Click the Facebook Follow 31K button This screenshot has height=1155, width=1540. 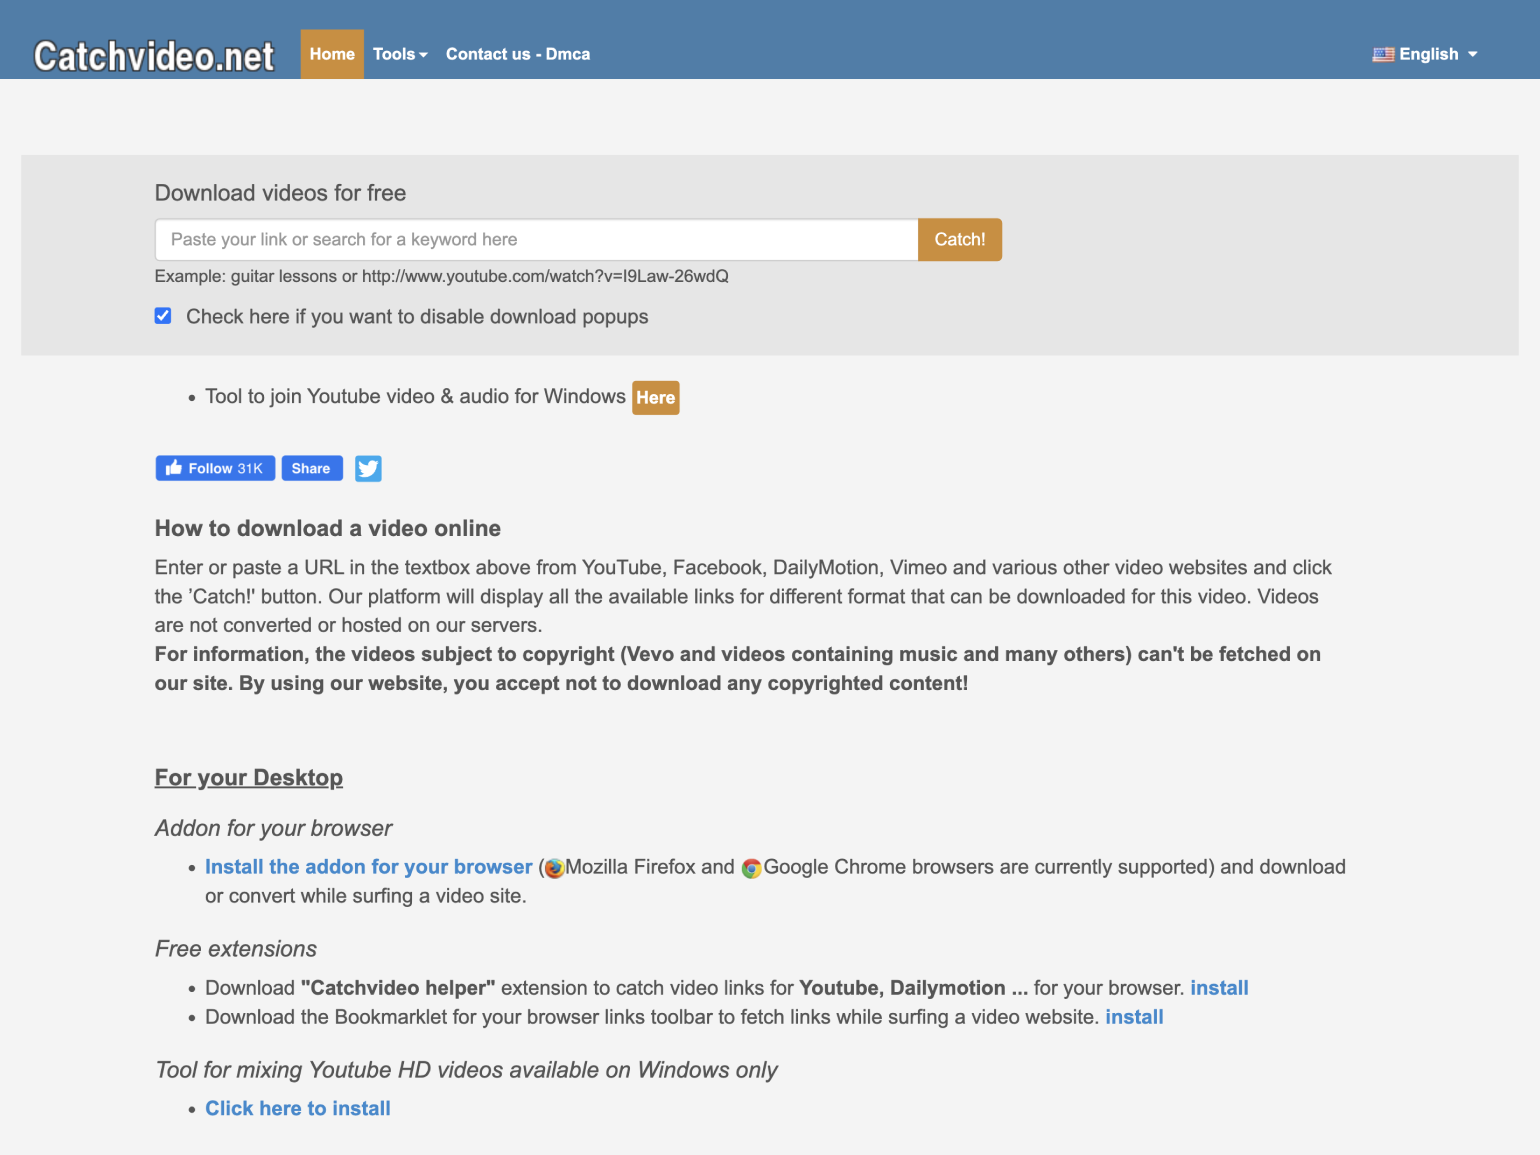click(x=215, y=468)
